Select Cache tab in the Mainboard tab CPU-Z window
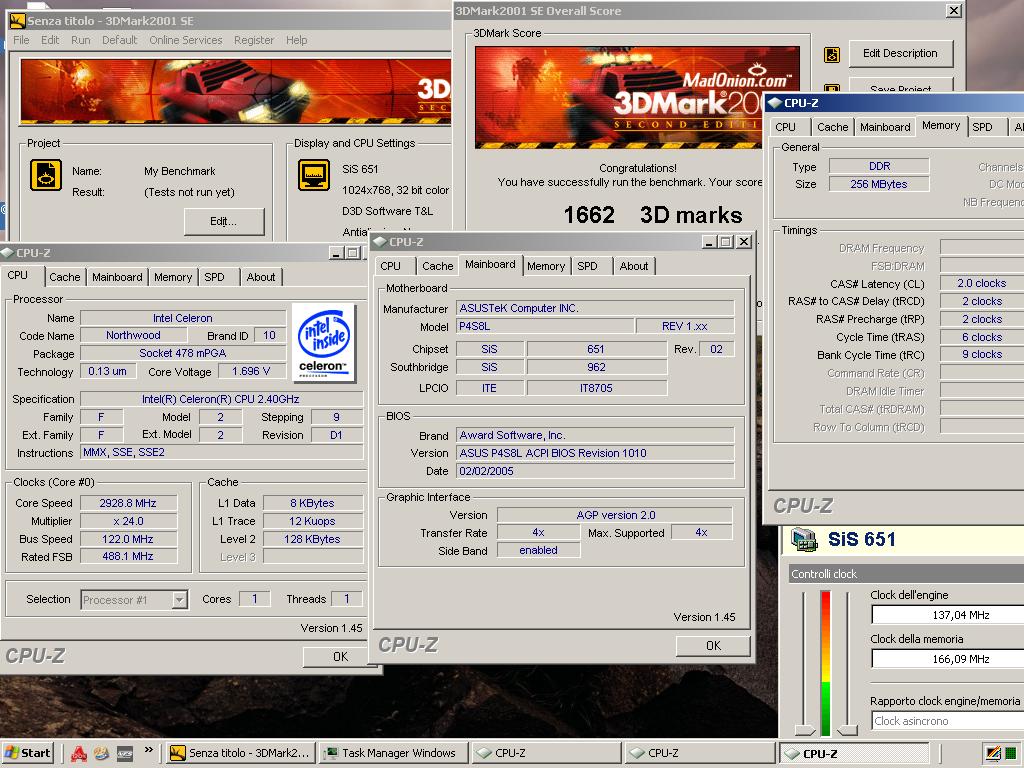1024x768 pixels. tap(438, 266)
